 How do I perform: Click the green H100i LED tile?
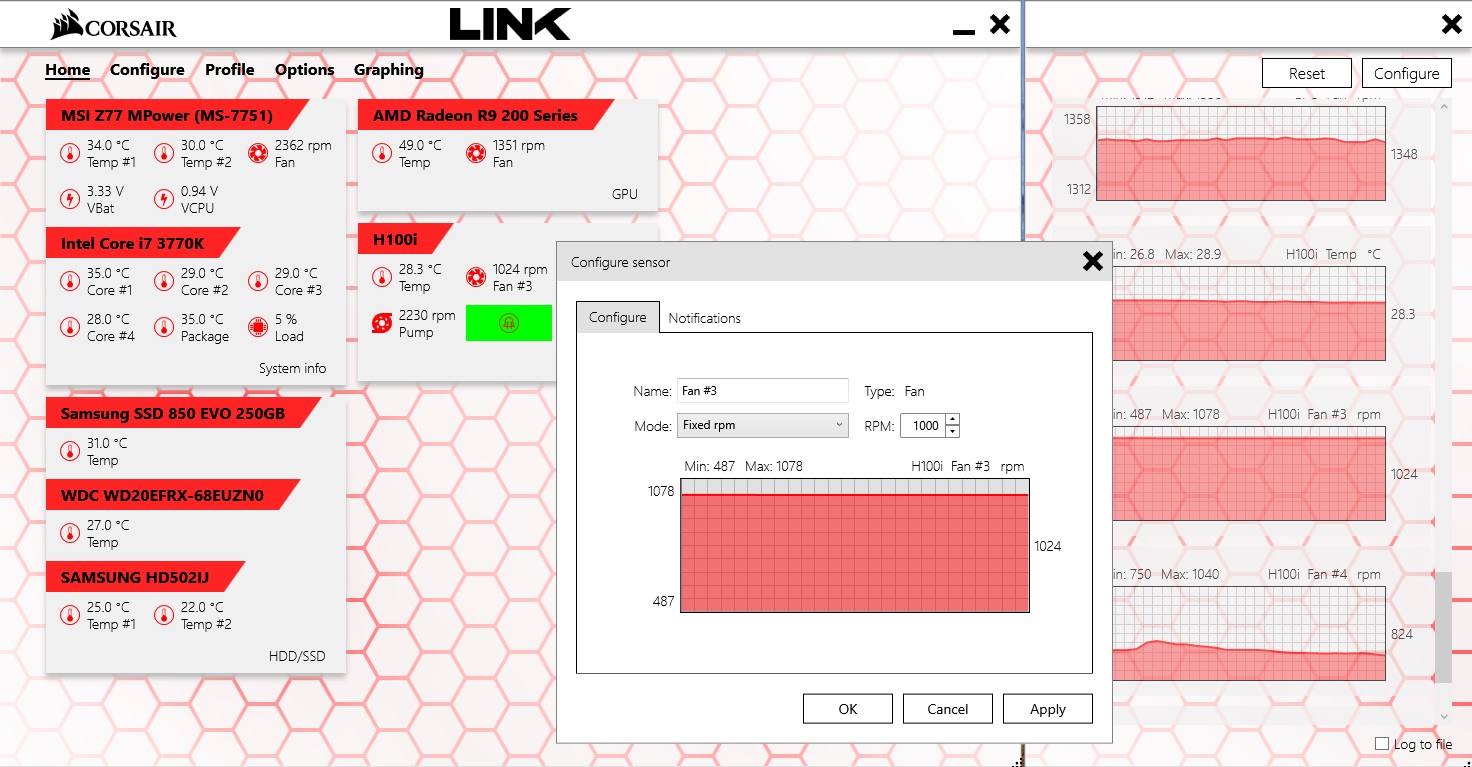click(x=509, y=324)
